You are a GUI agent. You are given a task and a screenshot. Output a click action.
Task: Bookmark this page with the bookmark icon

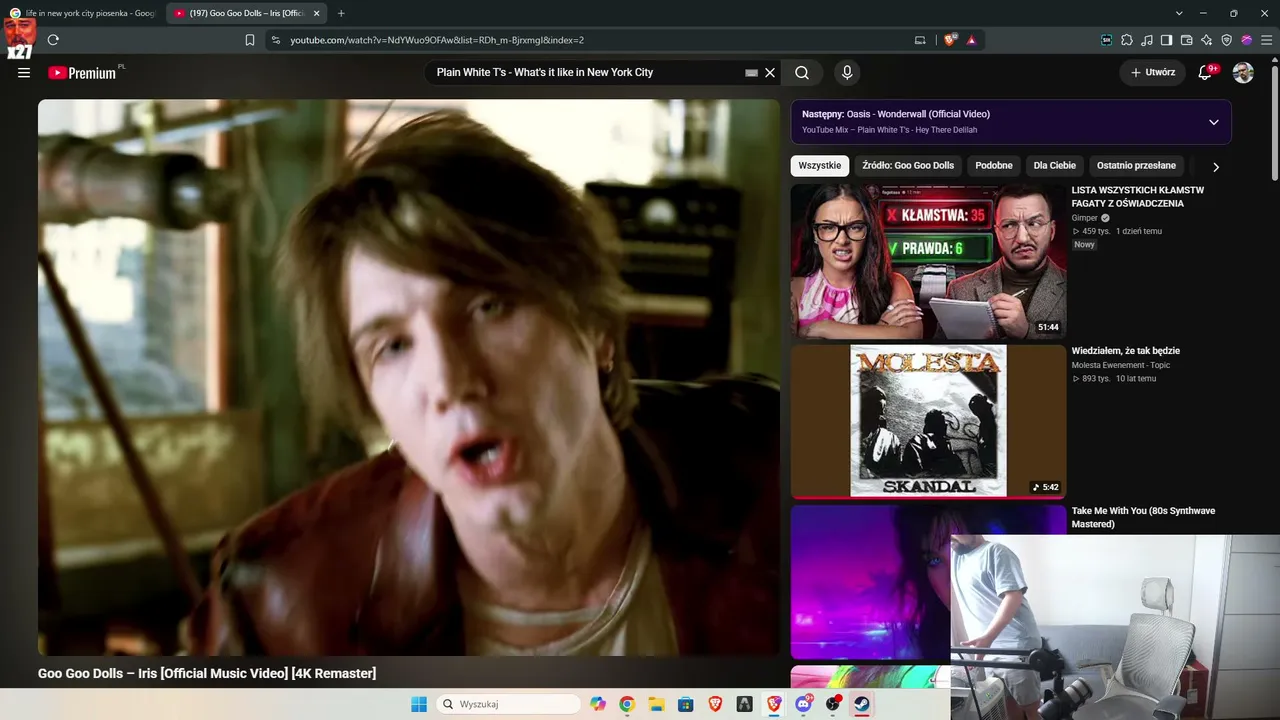point(250,40)
